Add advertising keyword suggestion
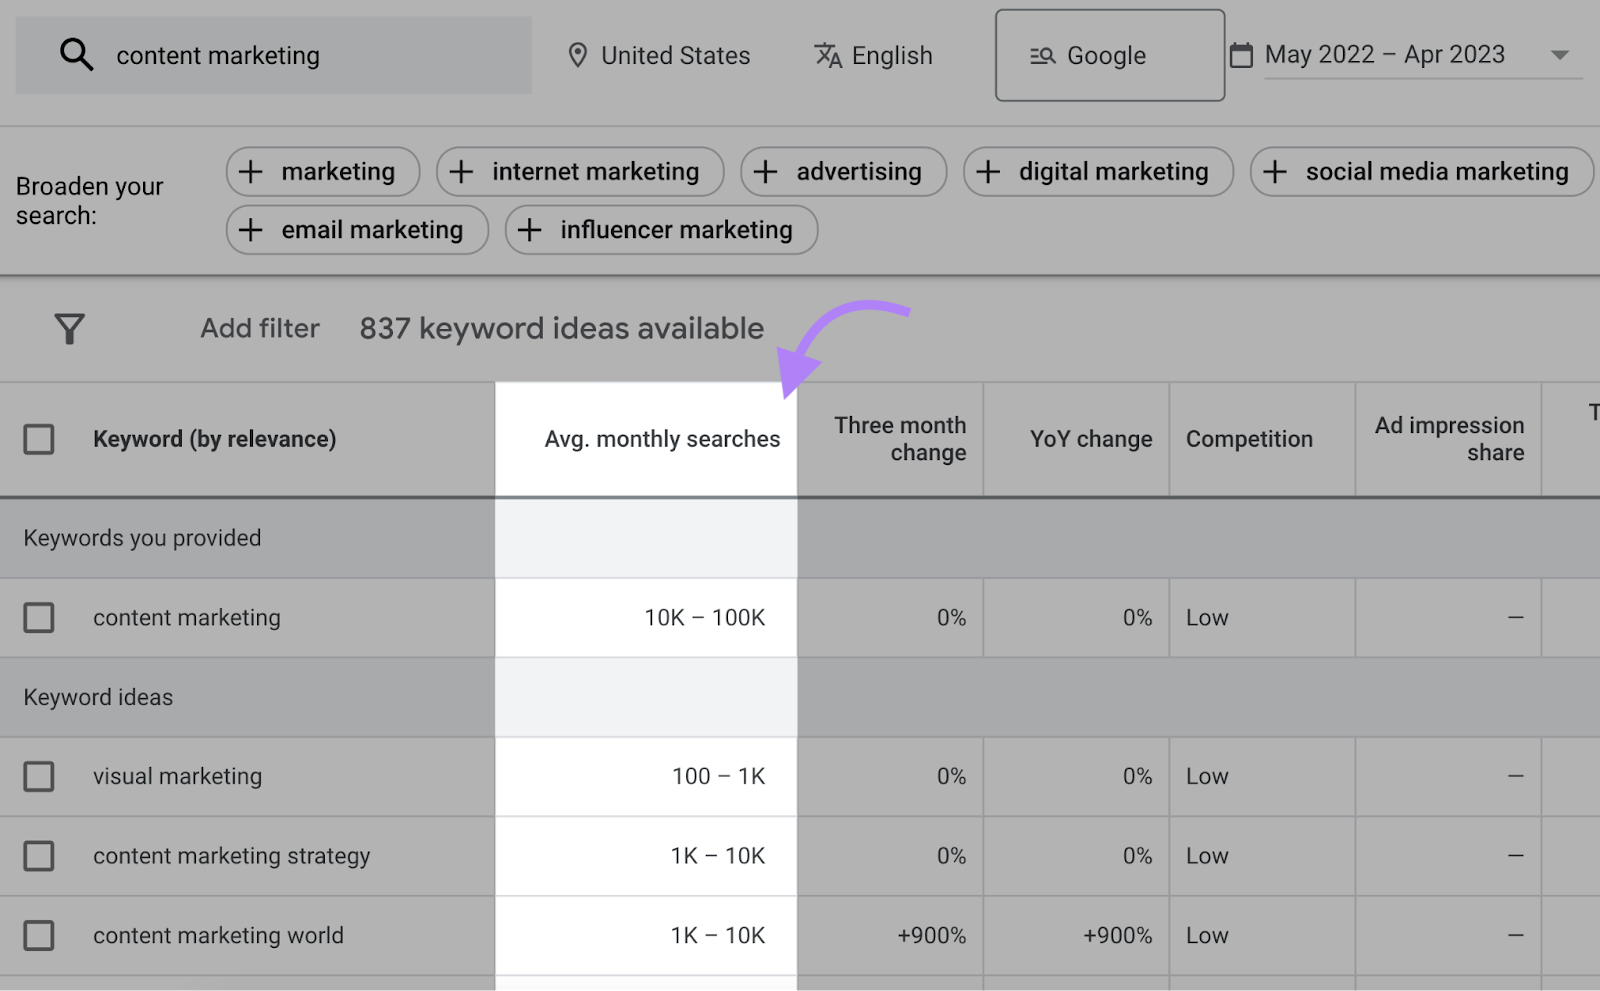The image size is (1600, 991). pyautogui.click(x=843, y=172)
